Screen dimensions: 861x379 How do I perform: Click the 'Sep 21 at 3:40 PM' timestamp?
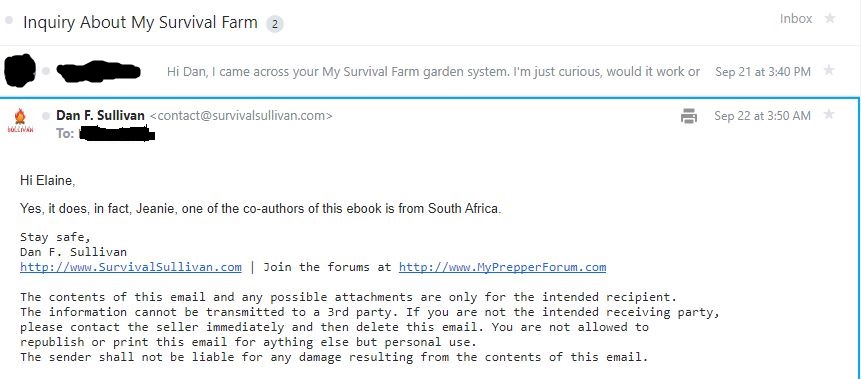coord(762,72)
